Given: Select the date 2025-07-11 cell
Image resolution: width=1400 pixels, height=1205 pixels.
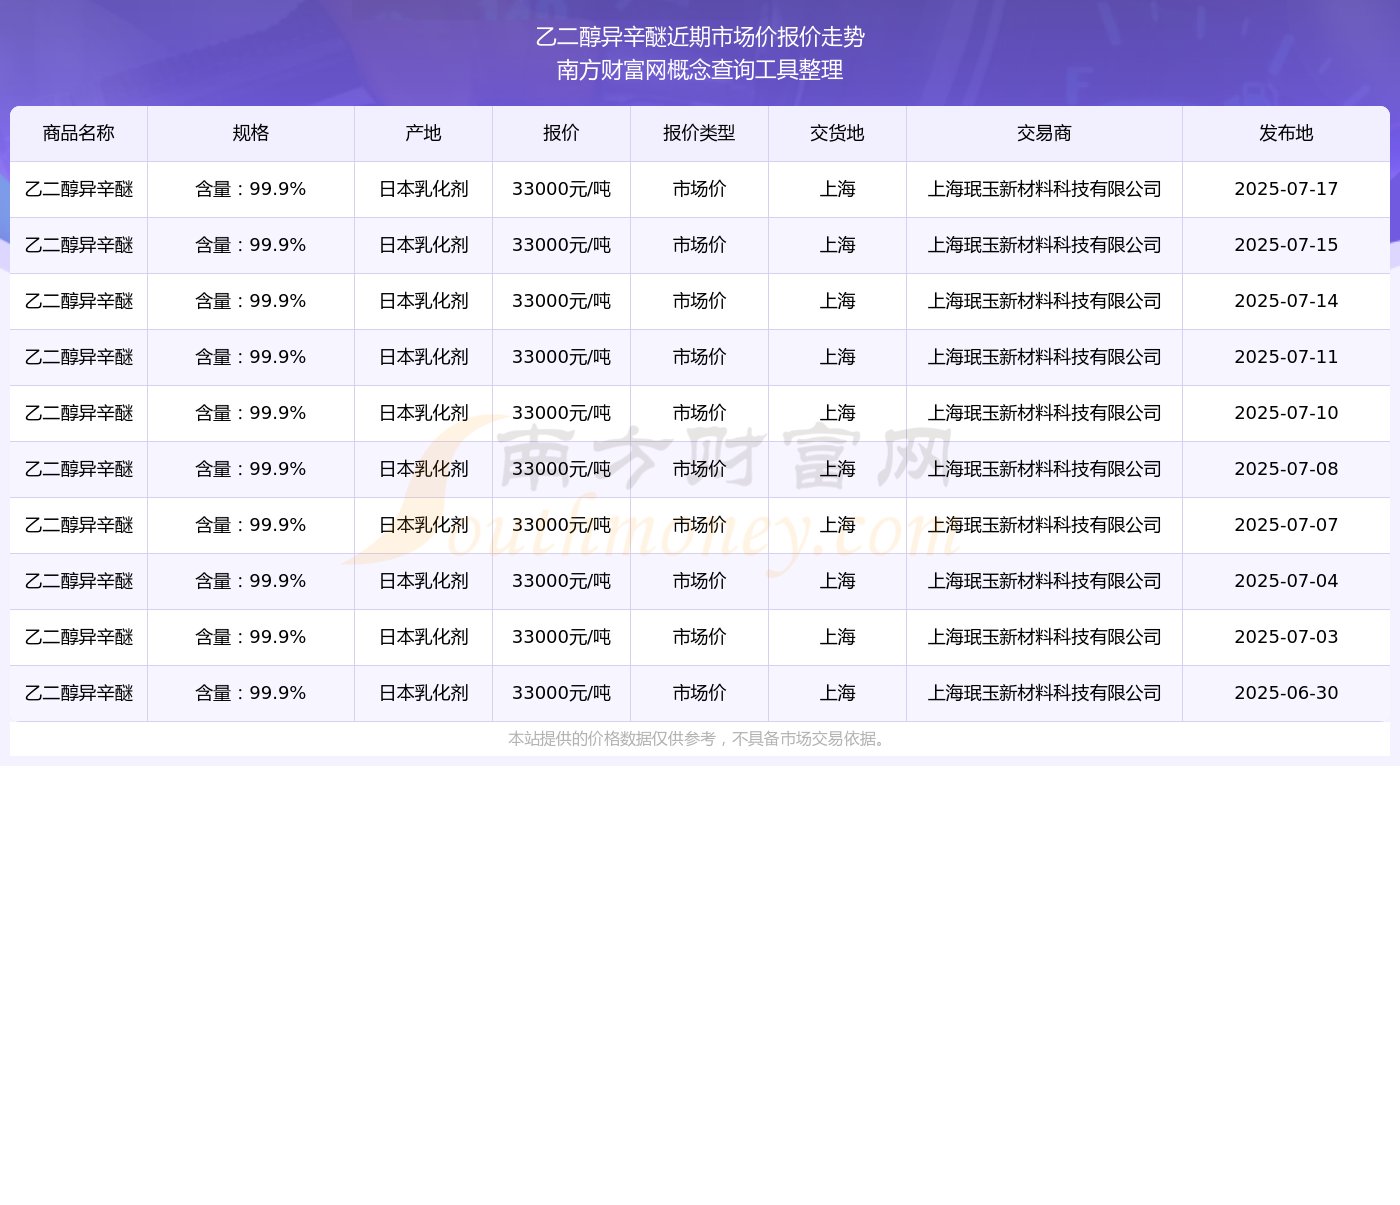Looking at the screenshot, I should point(1286,357).
